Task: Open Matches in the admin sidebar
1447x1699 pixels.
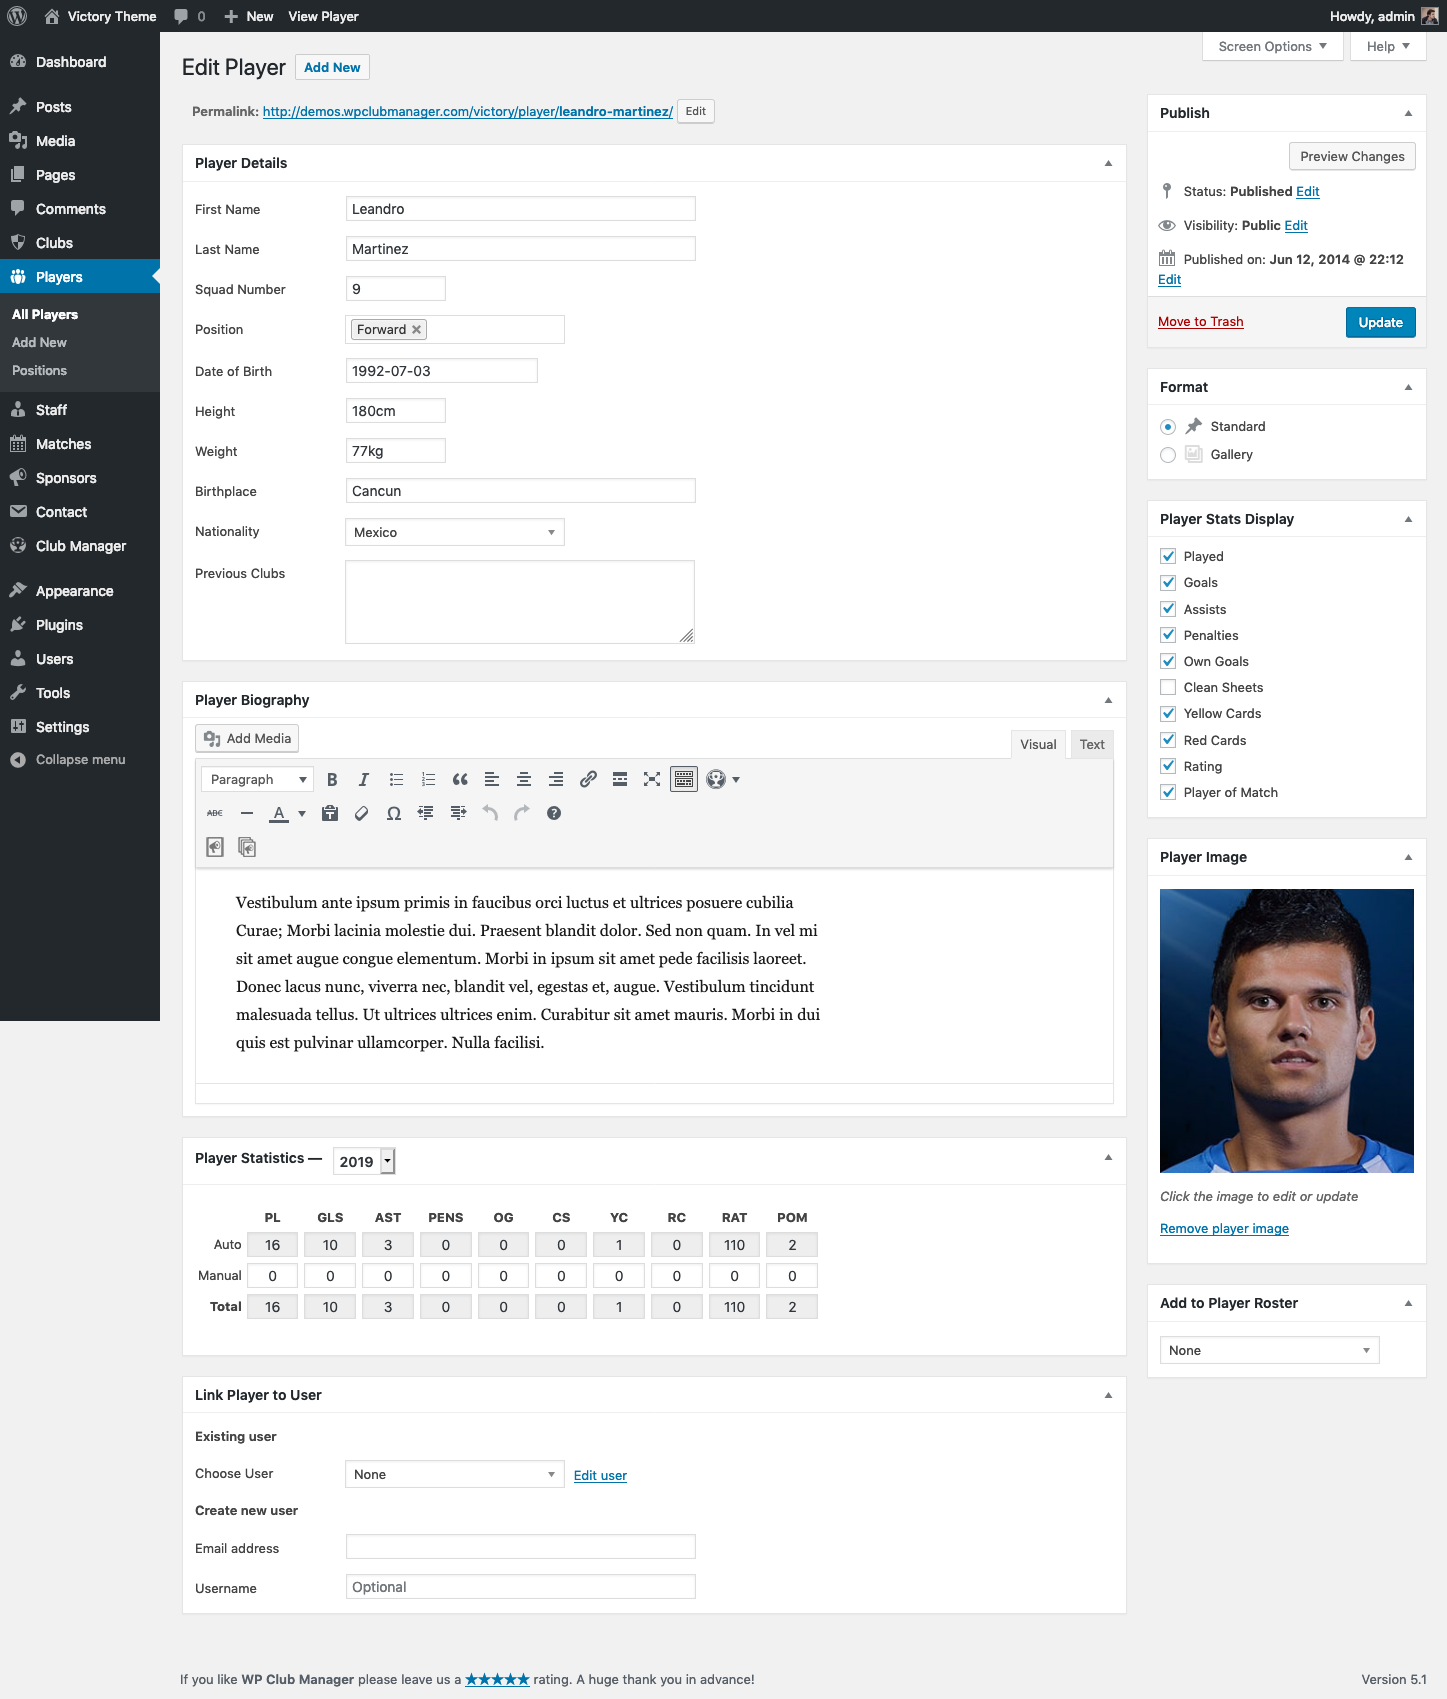Action: coord(63,444)
